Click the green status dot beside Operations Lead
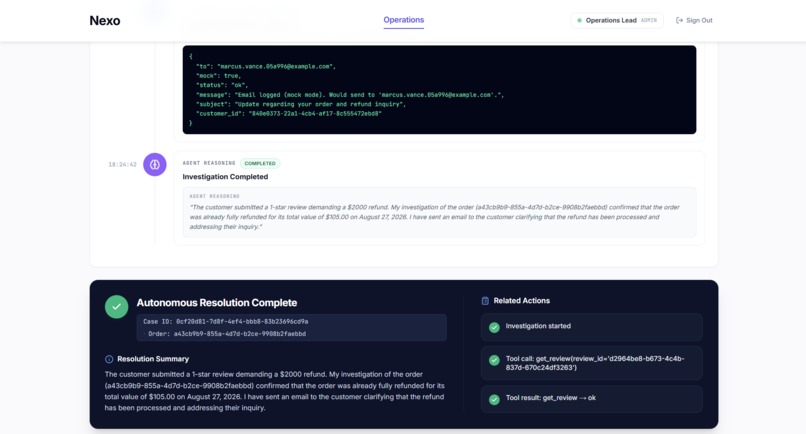Viewport: 806px width, 434px height. pyautogui.click(x=579, y=21)
